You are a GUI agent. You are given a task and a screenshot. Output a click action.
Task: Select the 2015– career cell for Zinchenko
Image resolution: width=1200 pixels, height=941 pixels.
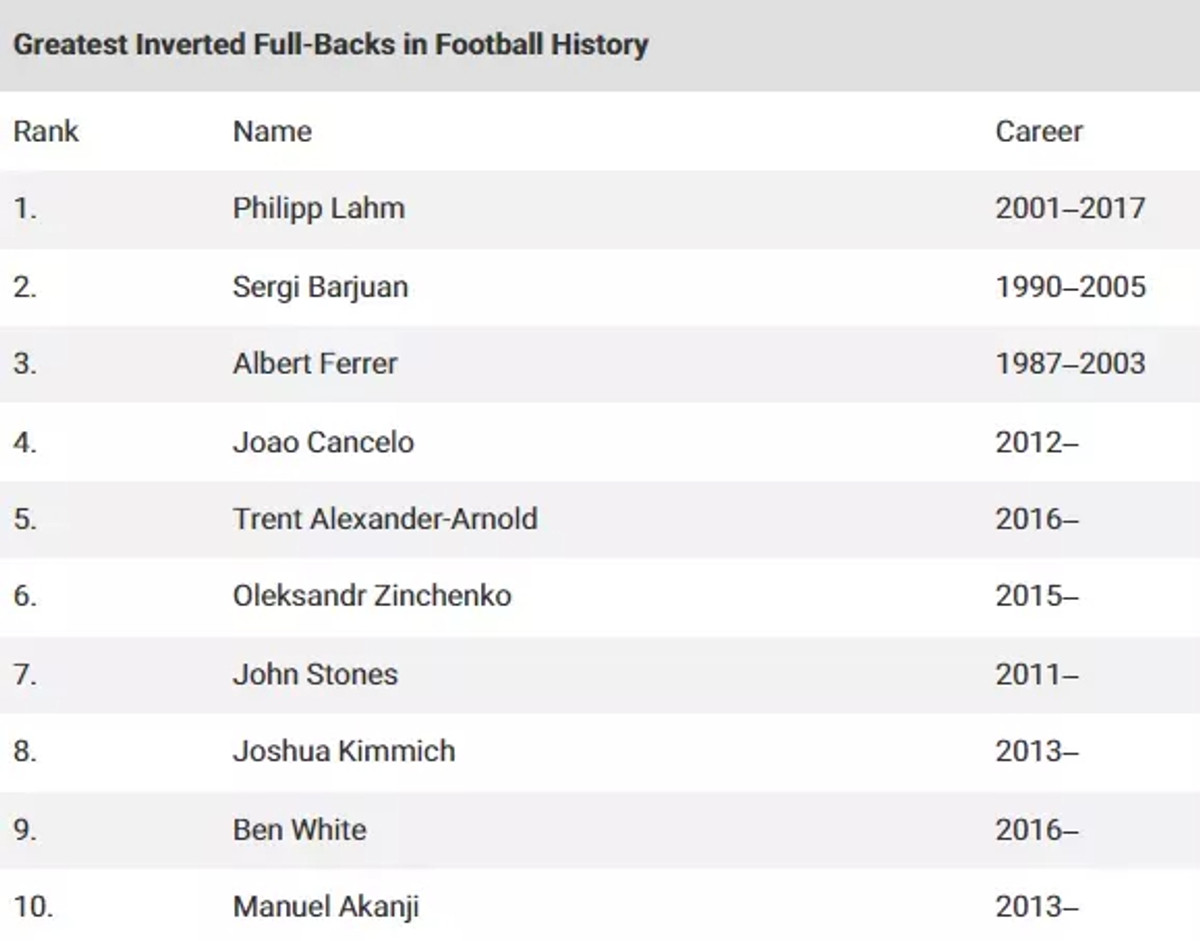[x=1037, y=596]
